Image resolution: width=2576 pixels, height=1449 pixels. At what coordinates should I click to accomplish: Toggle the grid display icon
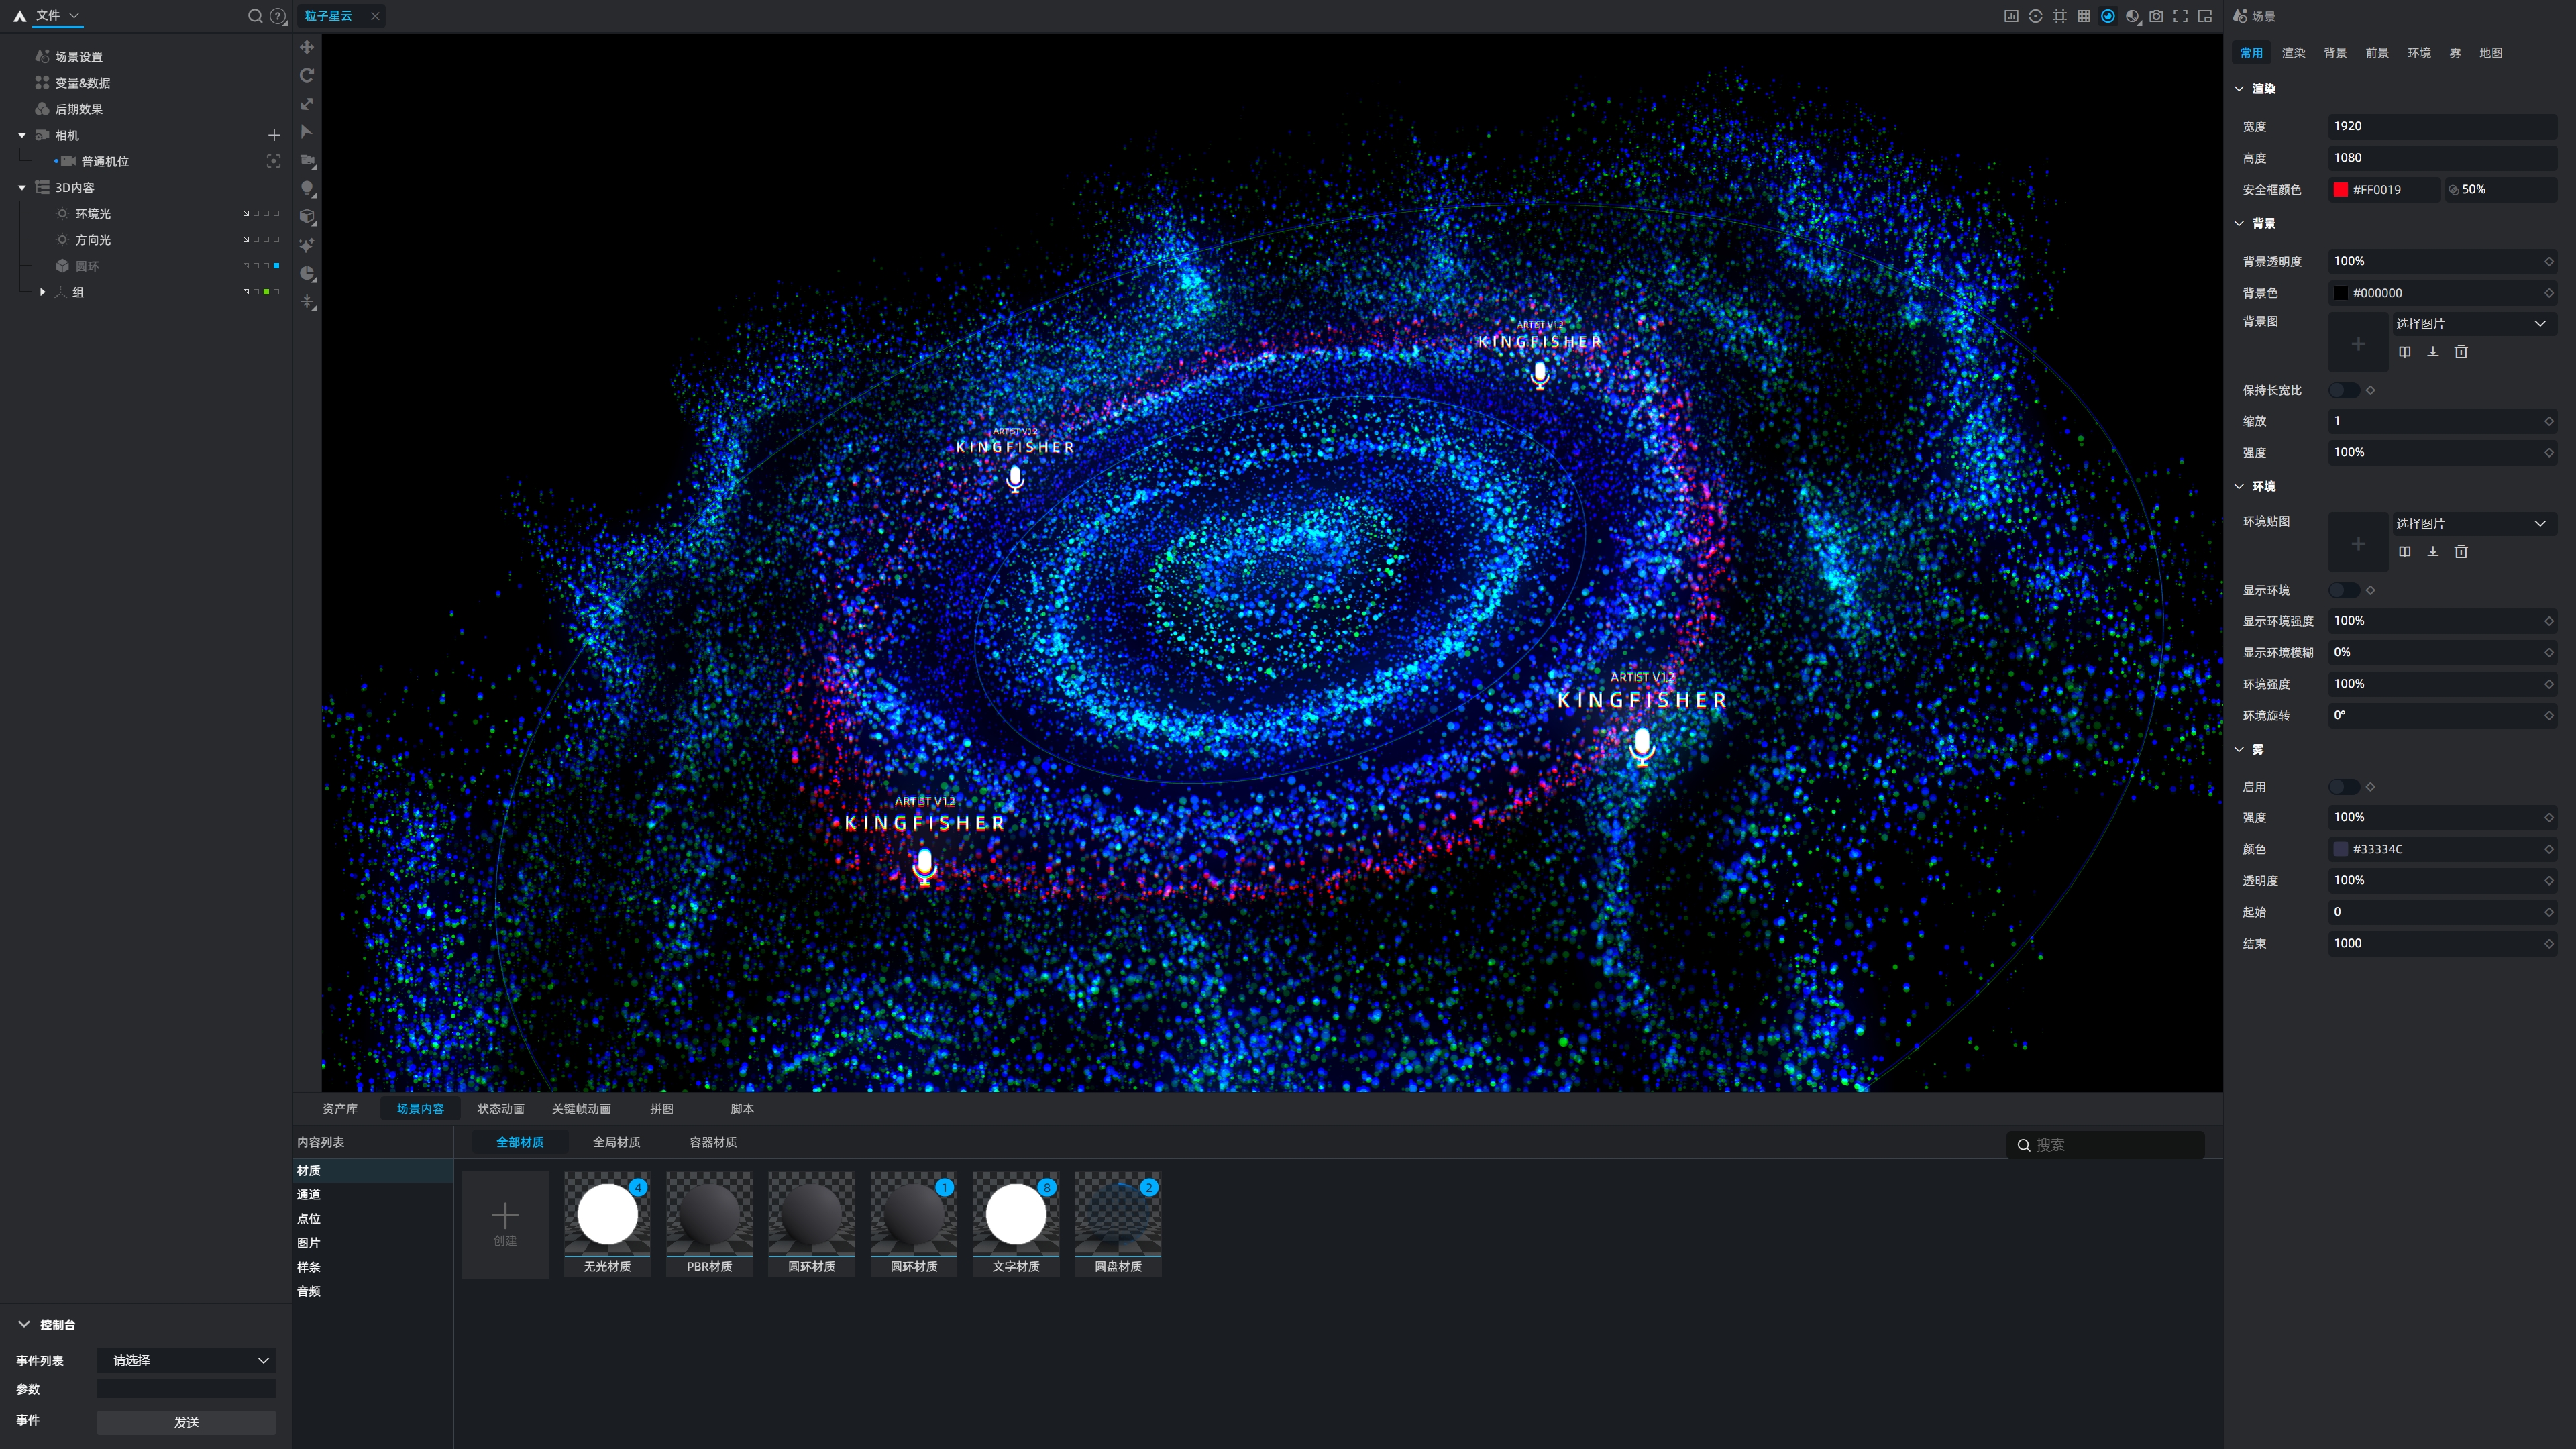pyautogui.click(x=2083, y=16)
